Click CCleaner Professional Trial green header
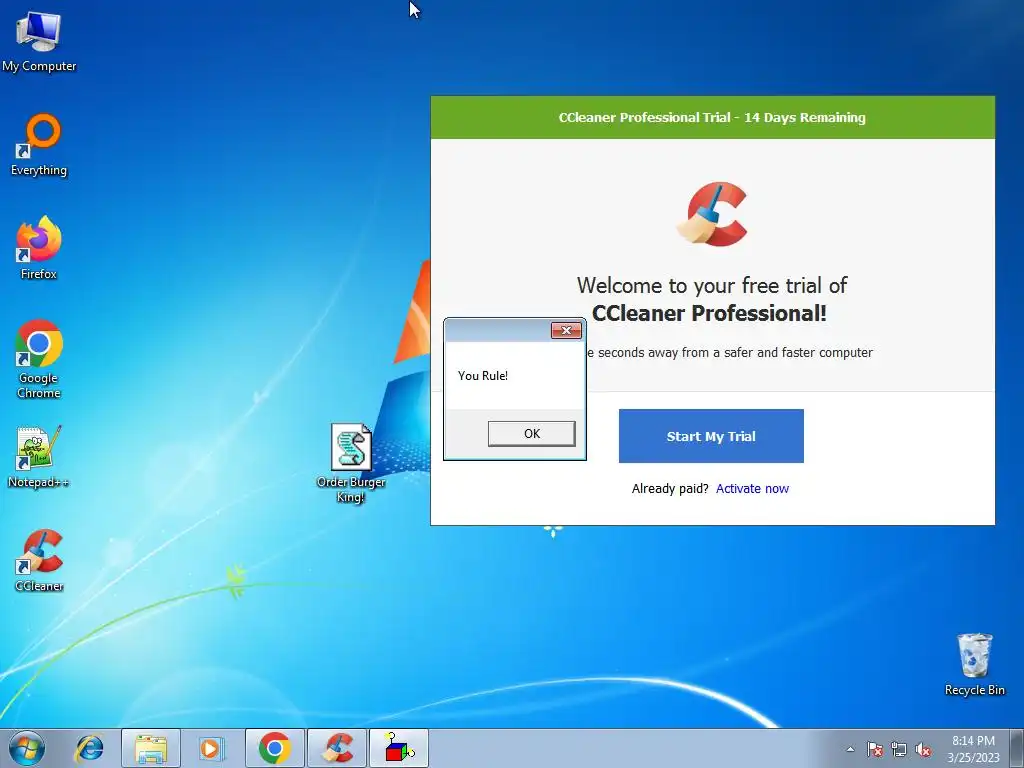Viewport: 1024px width, 768px height. [712, 118]
